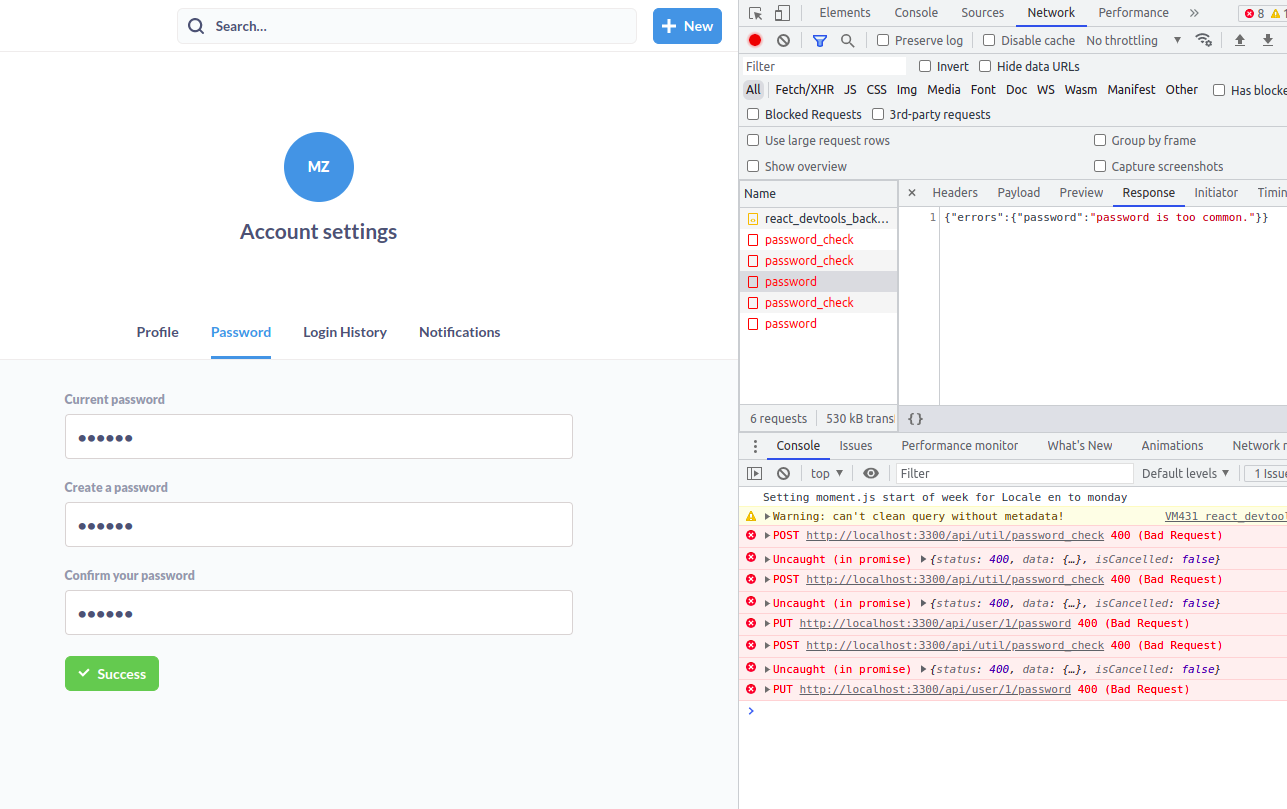Enable Hide data URLs filtering
The width and height of the screenshot is (1287, 809).
click(985, 66)
